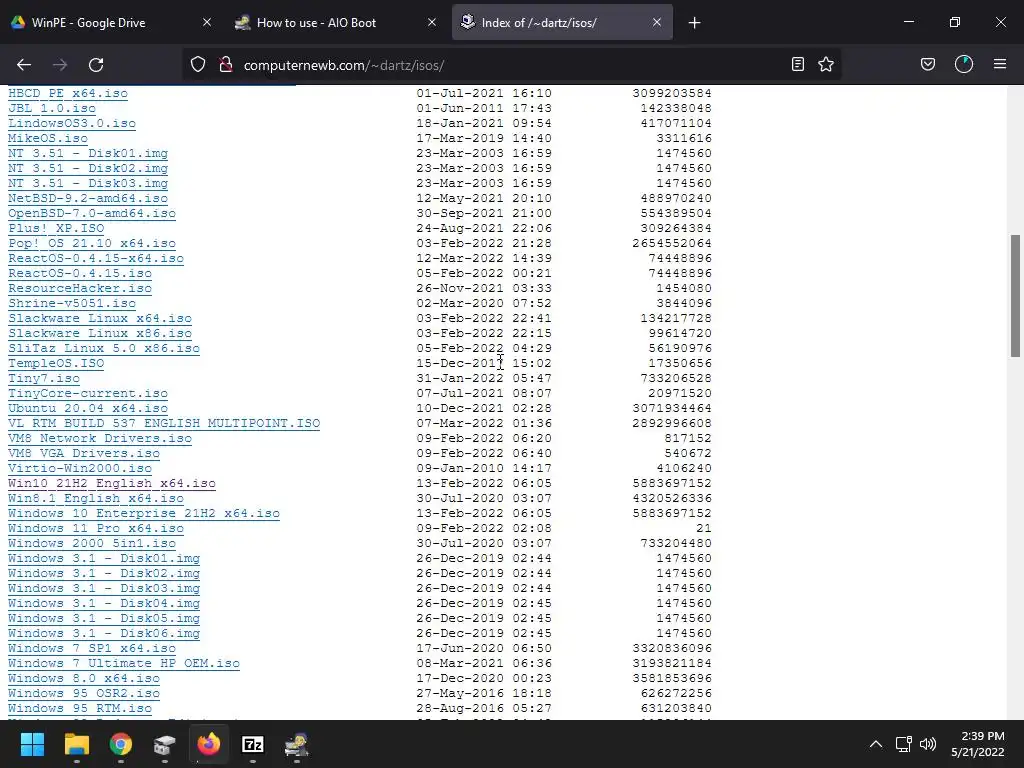Image resolution: width=1024 pixels, height=768 pixels.
Task: Download Windows 3.1 - Disk04.img
Action: tap(104, 603)
